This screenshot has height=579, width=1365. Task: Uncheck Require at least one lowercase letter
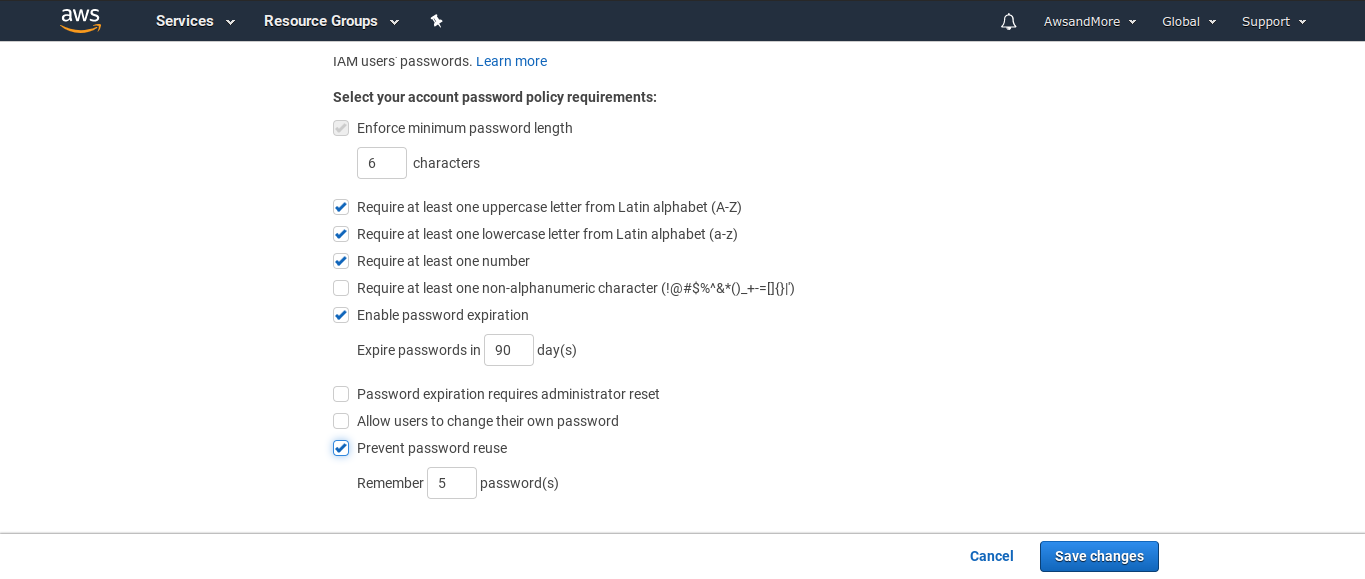[341, 234]
